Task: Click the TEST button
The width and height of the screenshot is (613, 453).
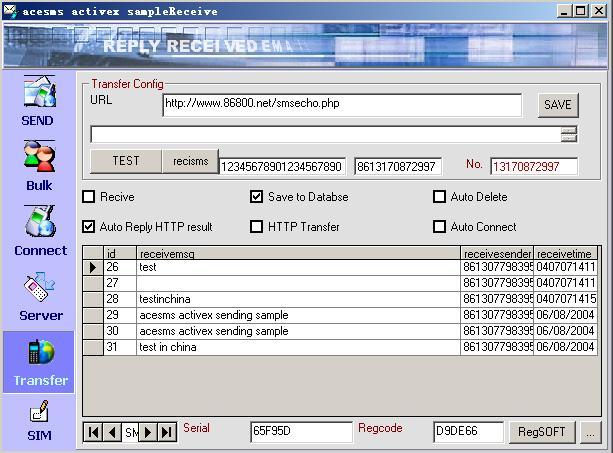Action: click(x=126, y=161)
